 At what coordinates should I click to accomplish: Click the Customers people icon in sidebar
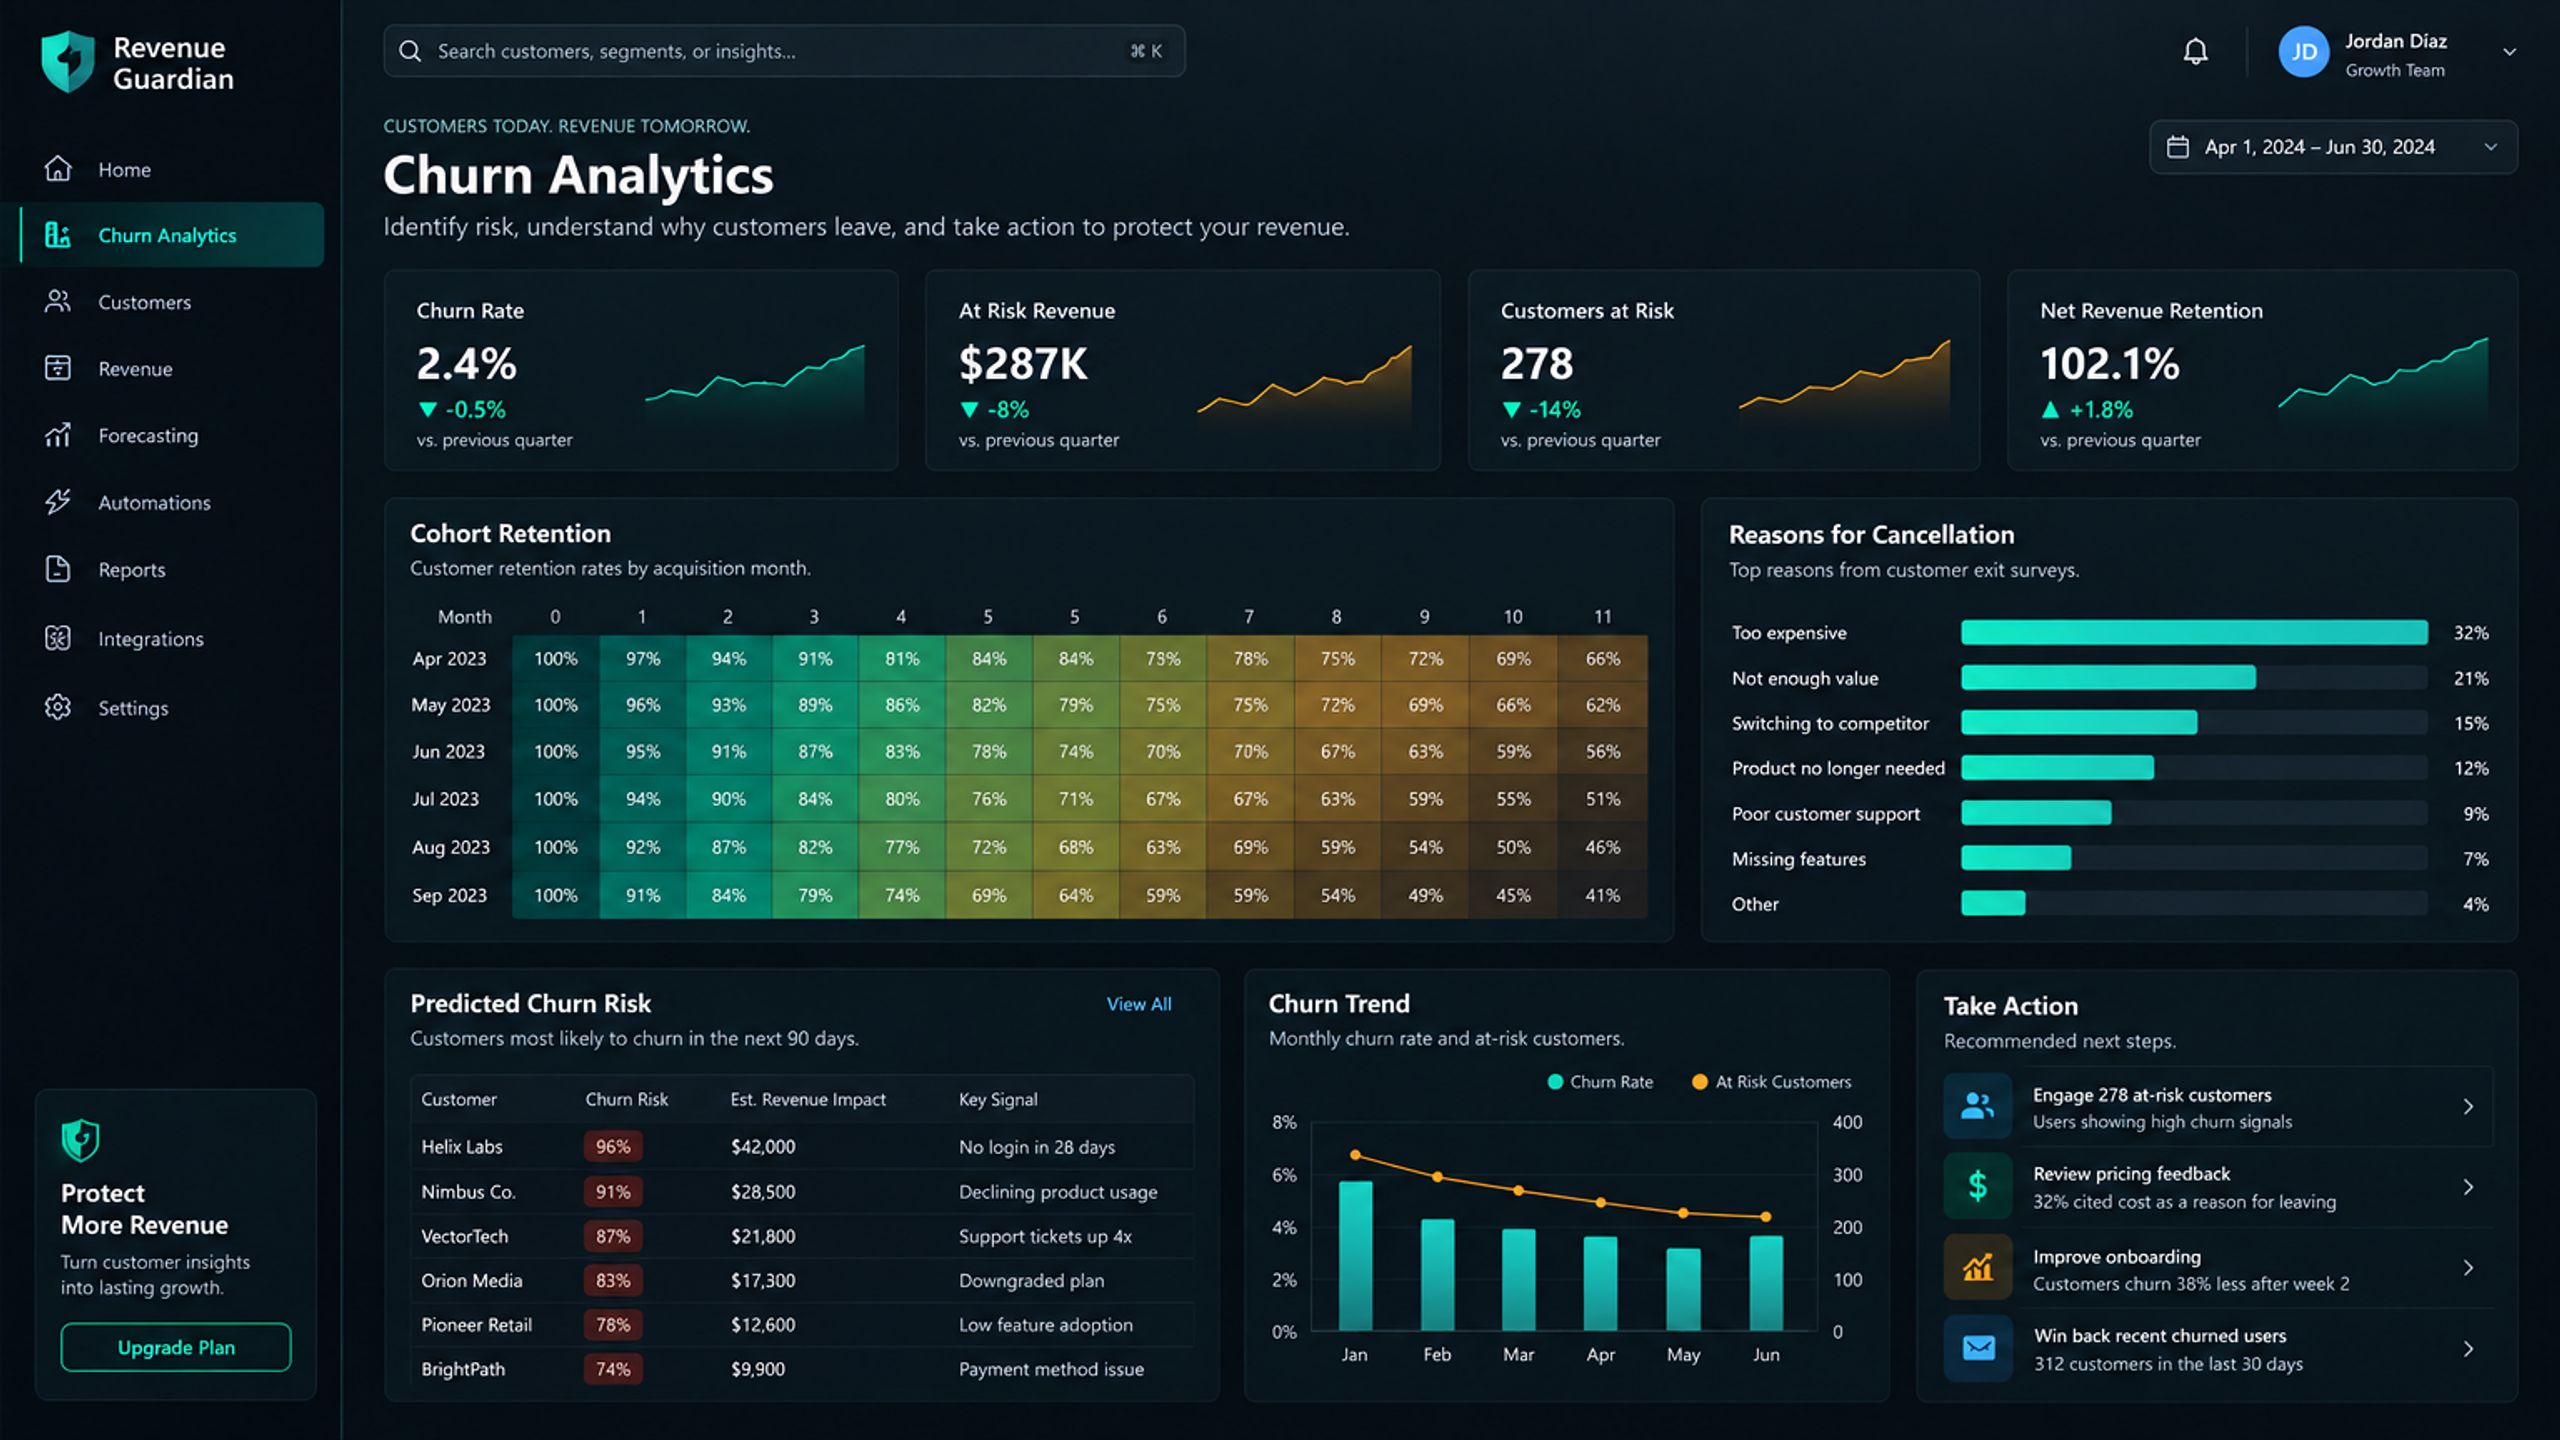(x=58, y=301)
